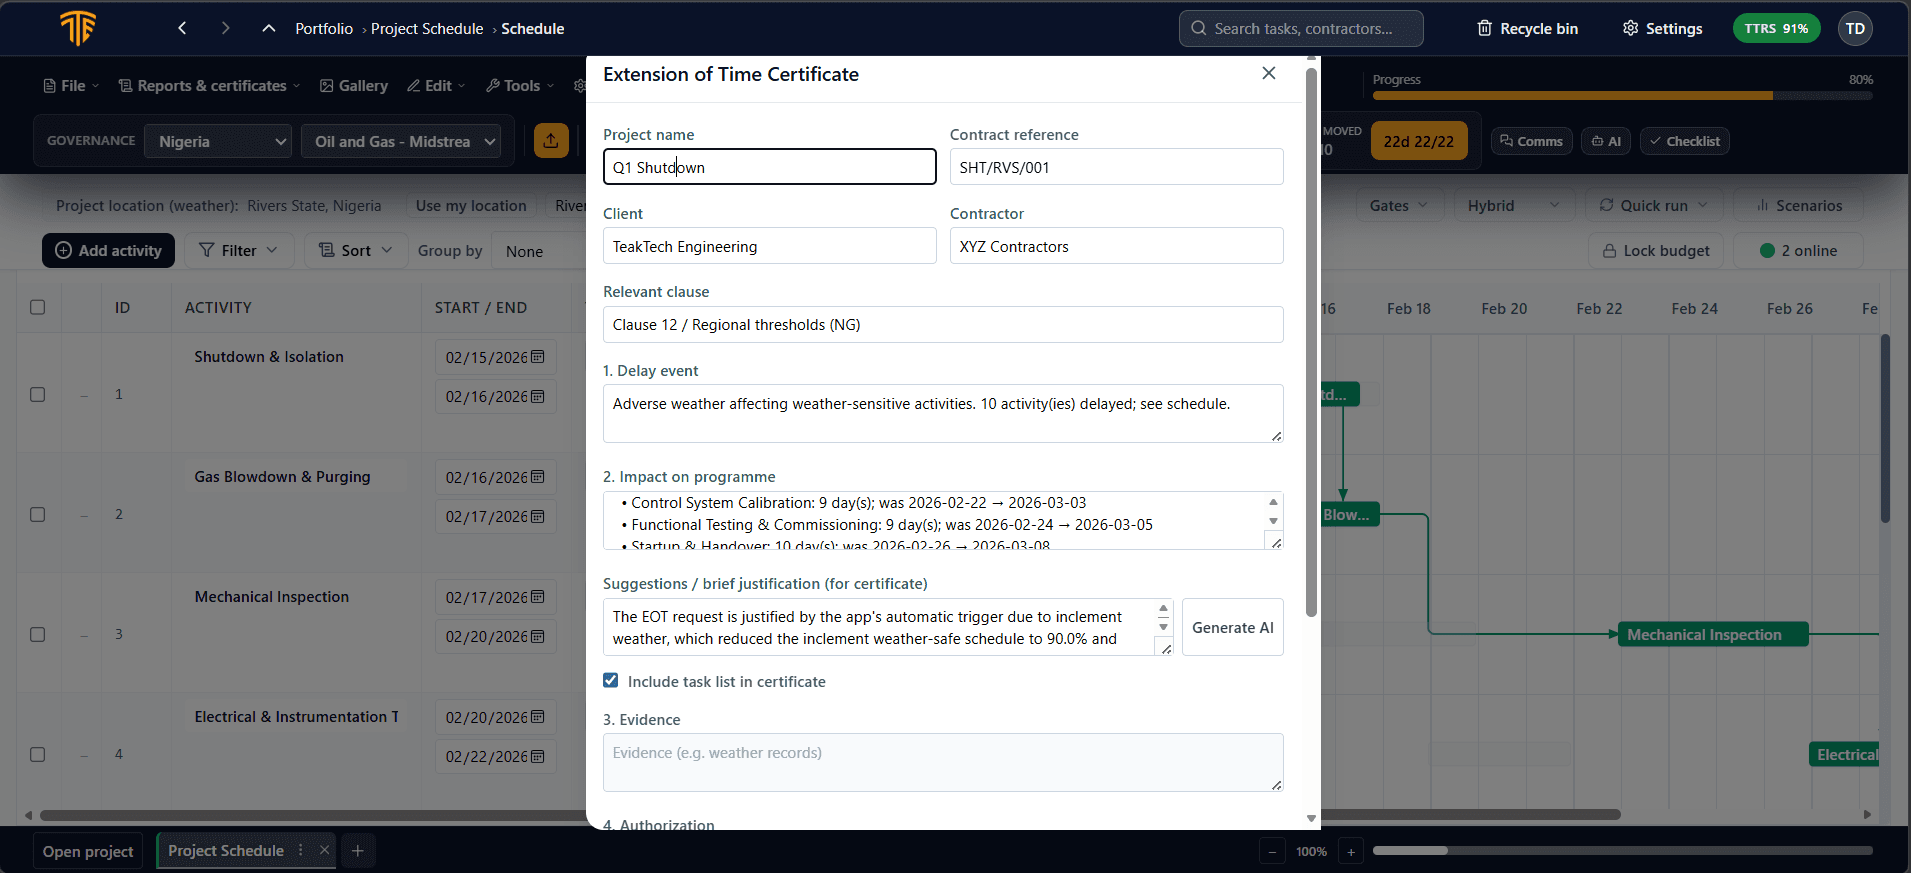Select the checkbox for activity row 1

38,395
